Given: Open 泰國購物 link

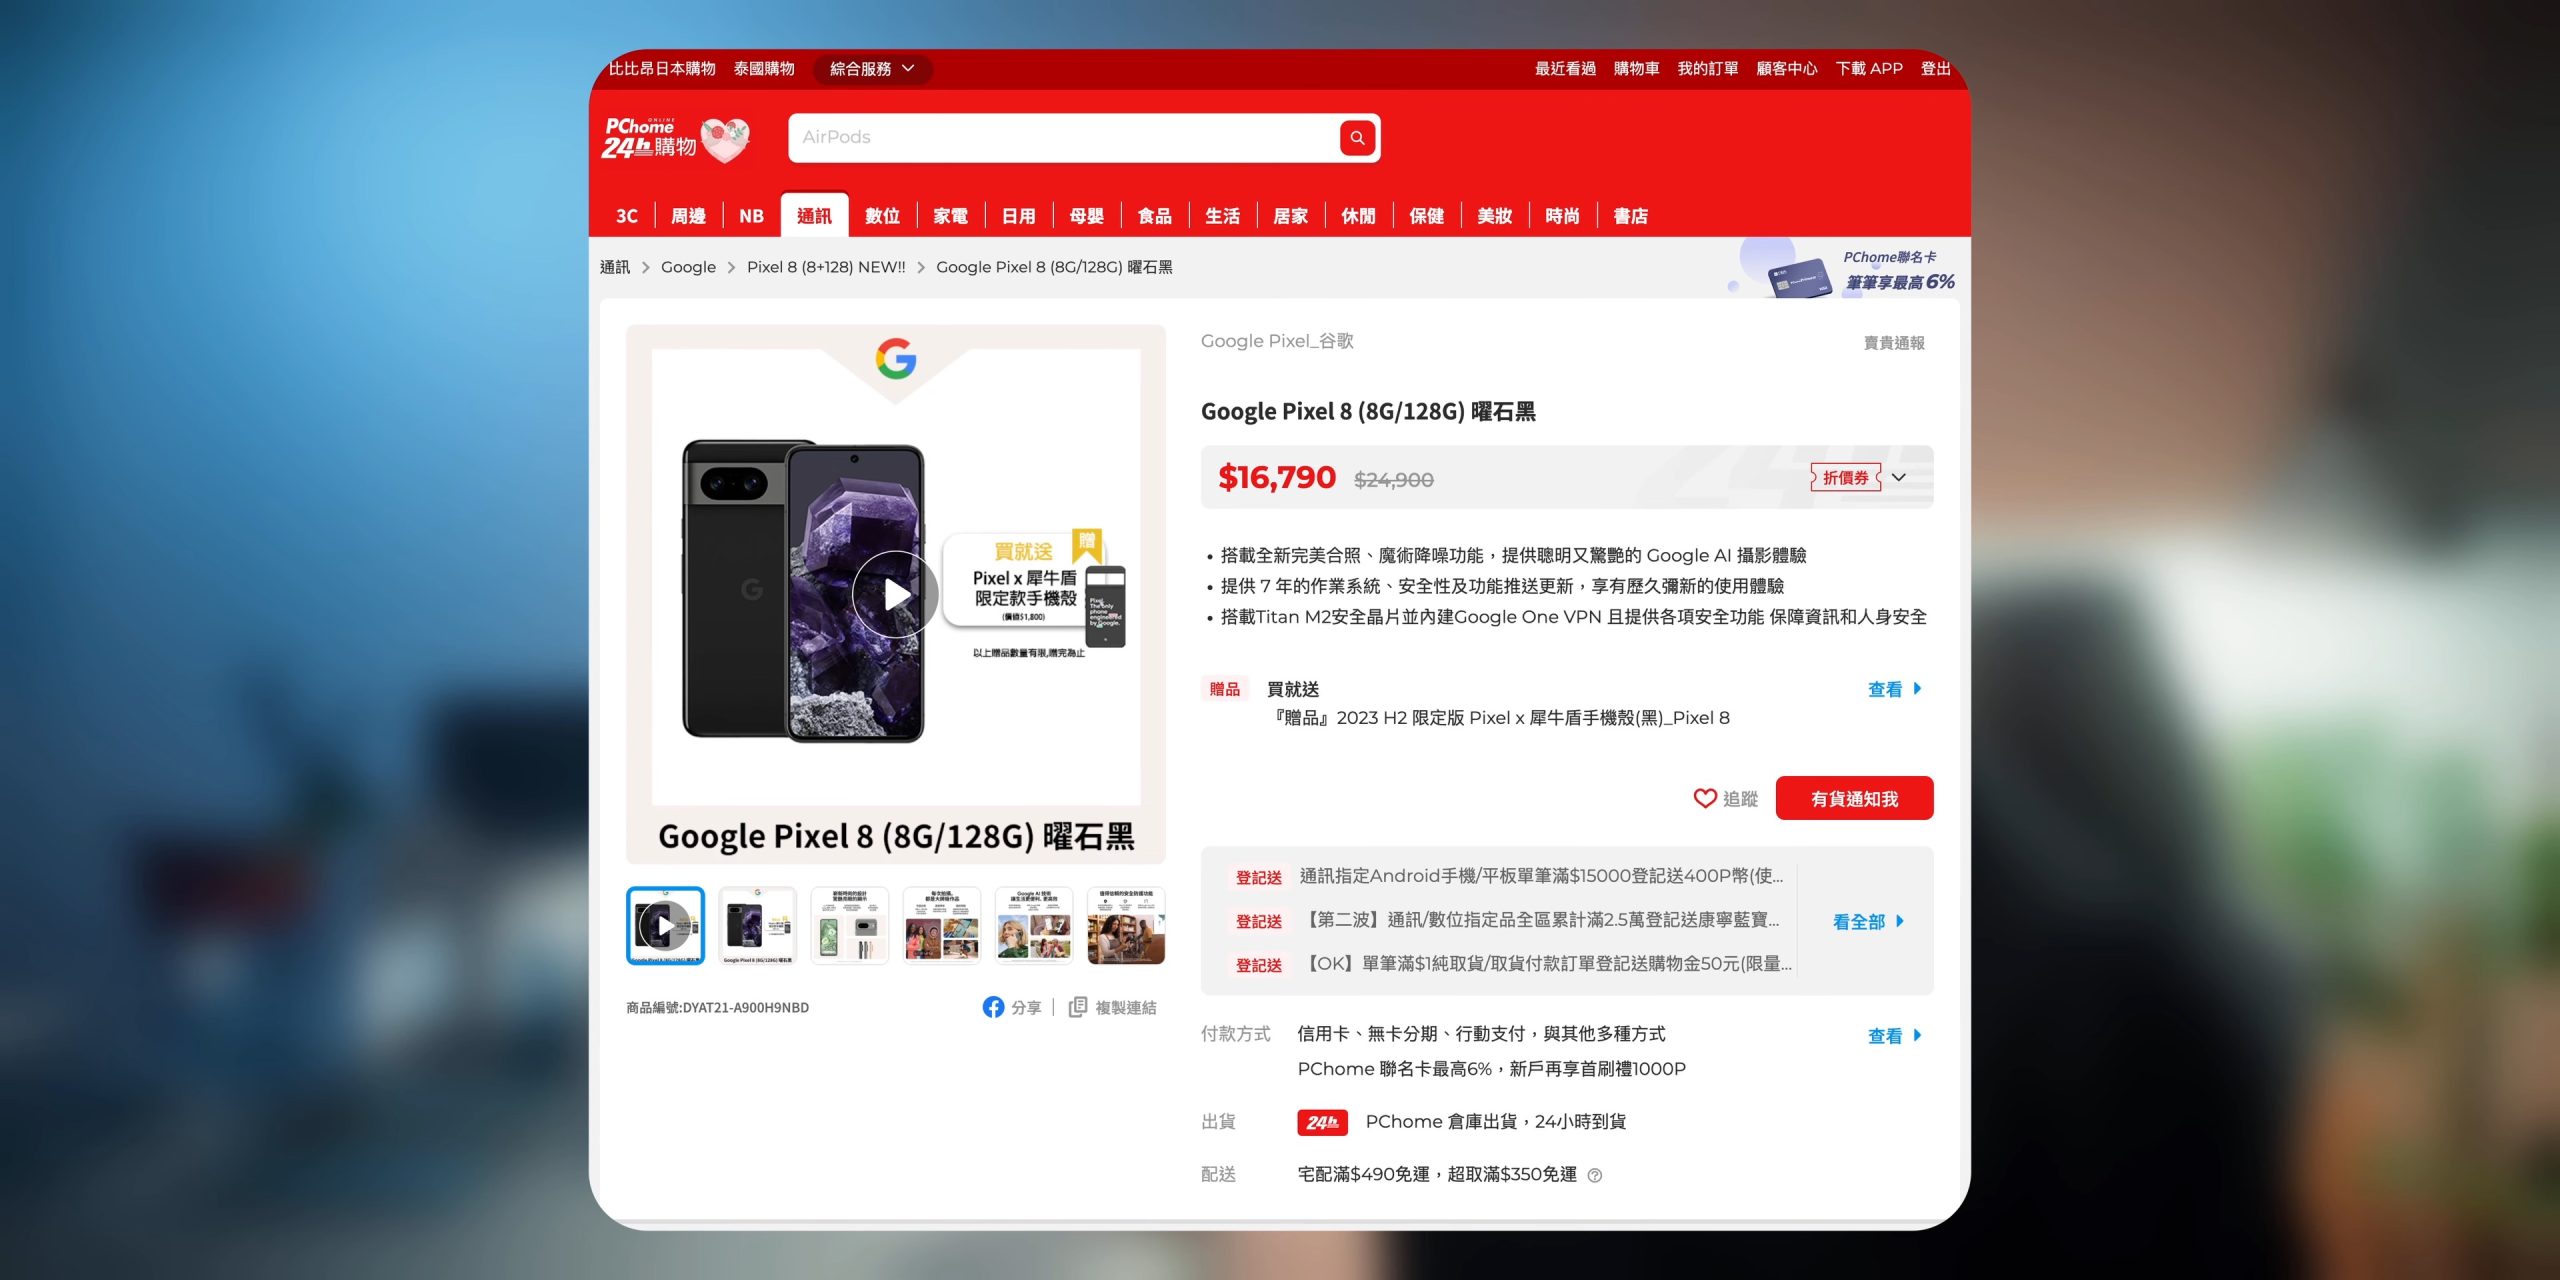Looking at the screenshot, I should coord(764,69).
